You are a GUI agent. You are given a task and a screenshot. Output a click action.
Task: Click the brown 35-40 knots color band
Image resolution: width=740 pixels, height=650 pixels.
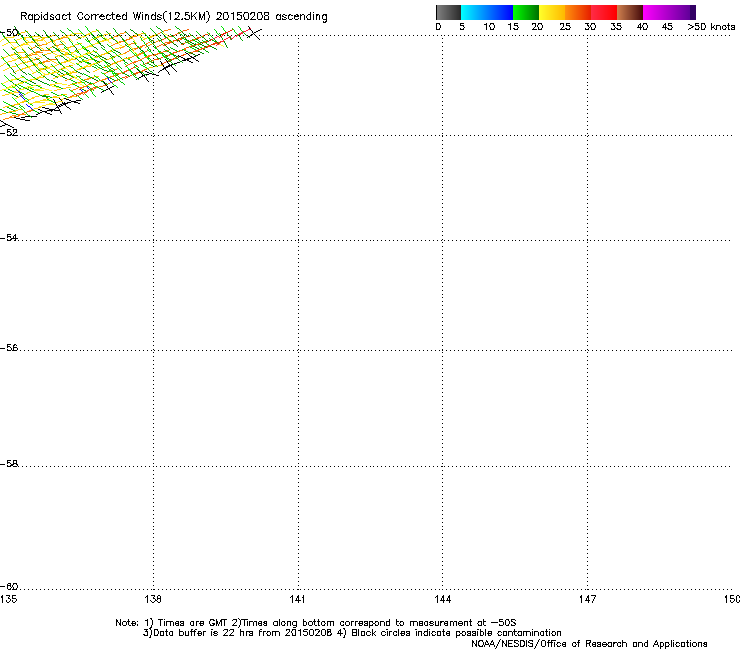tap(630, 12)
